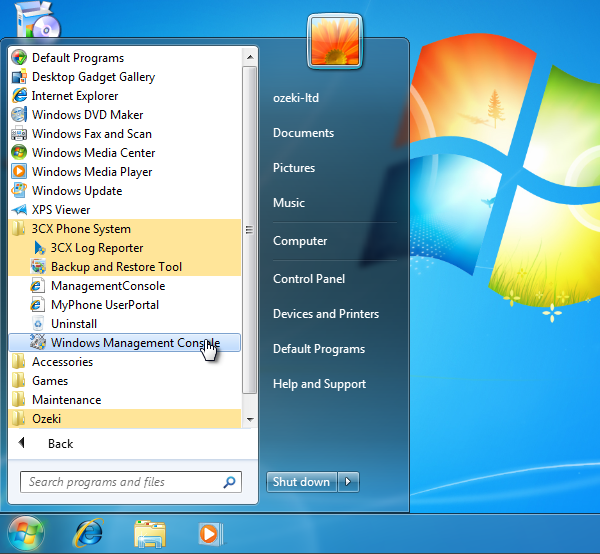Select the Uninstall text entry
This screenshot has width=600, height=554.
point(74,324)
